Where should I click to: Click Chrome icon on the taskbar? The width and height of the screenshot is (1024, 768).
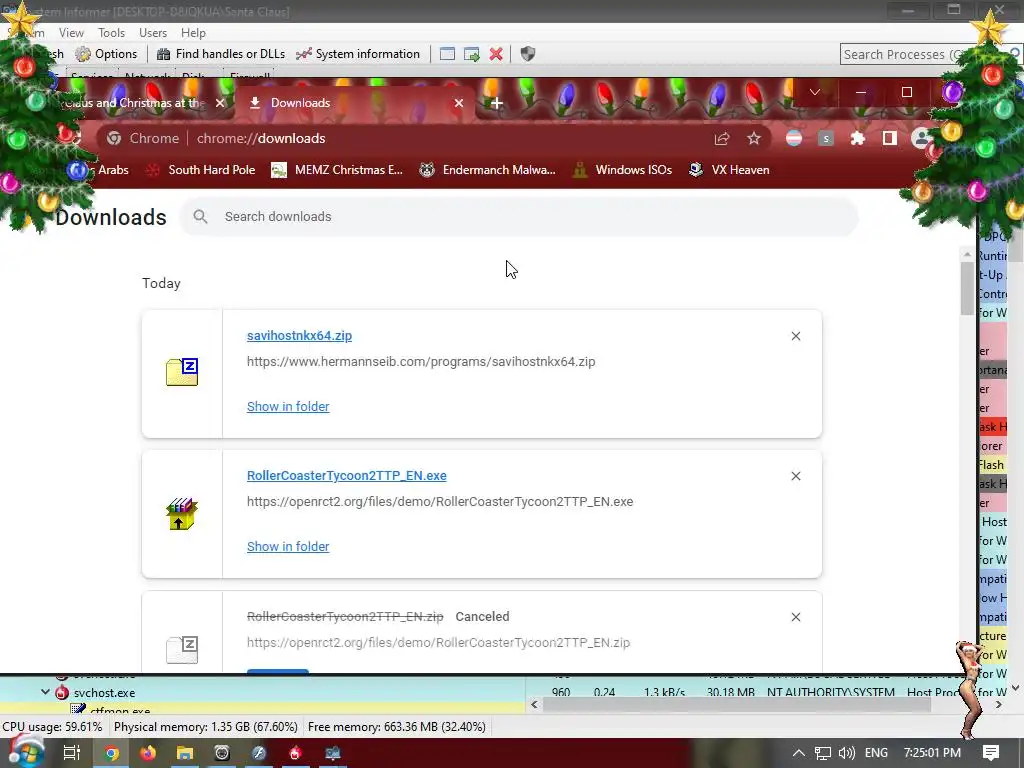[x=112, y=753]
